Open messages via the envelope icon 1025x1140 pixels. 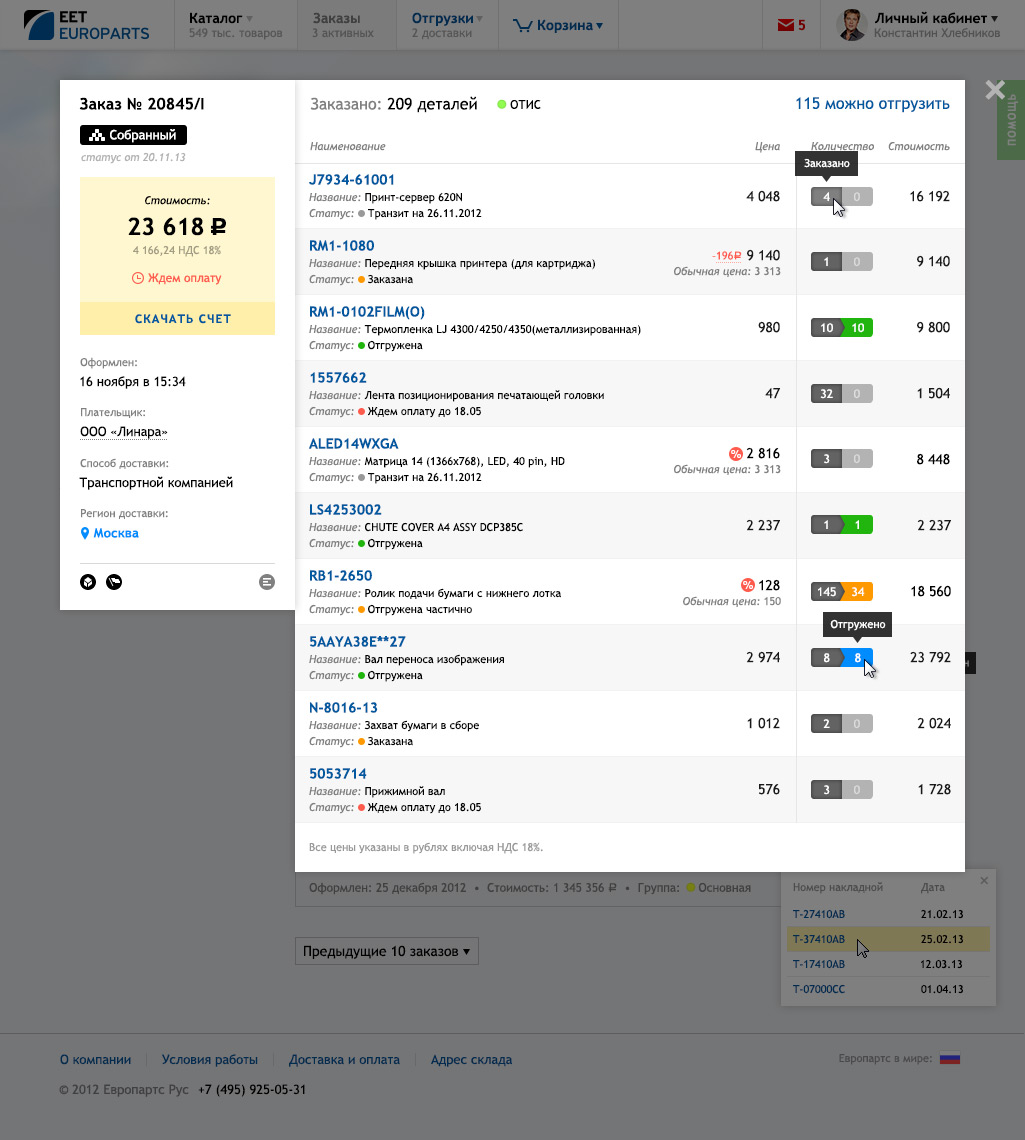(785, 26)
